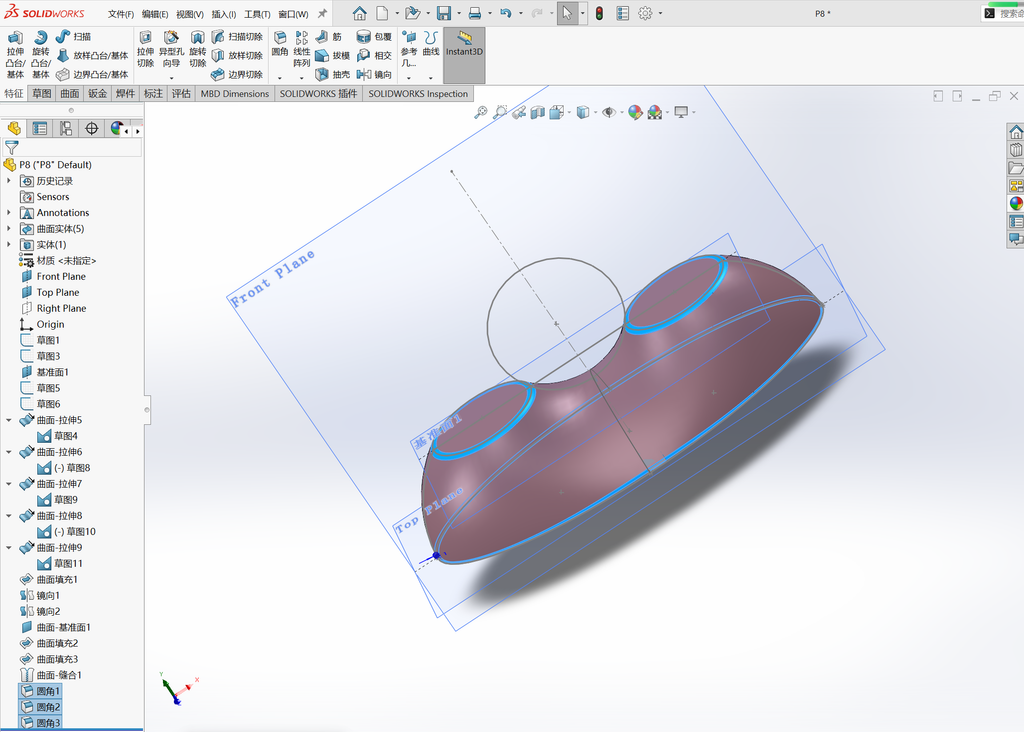Click the 放样凸台/基体 button
The image size is (1024, 732).
[x=93, y=56]
